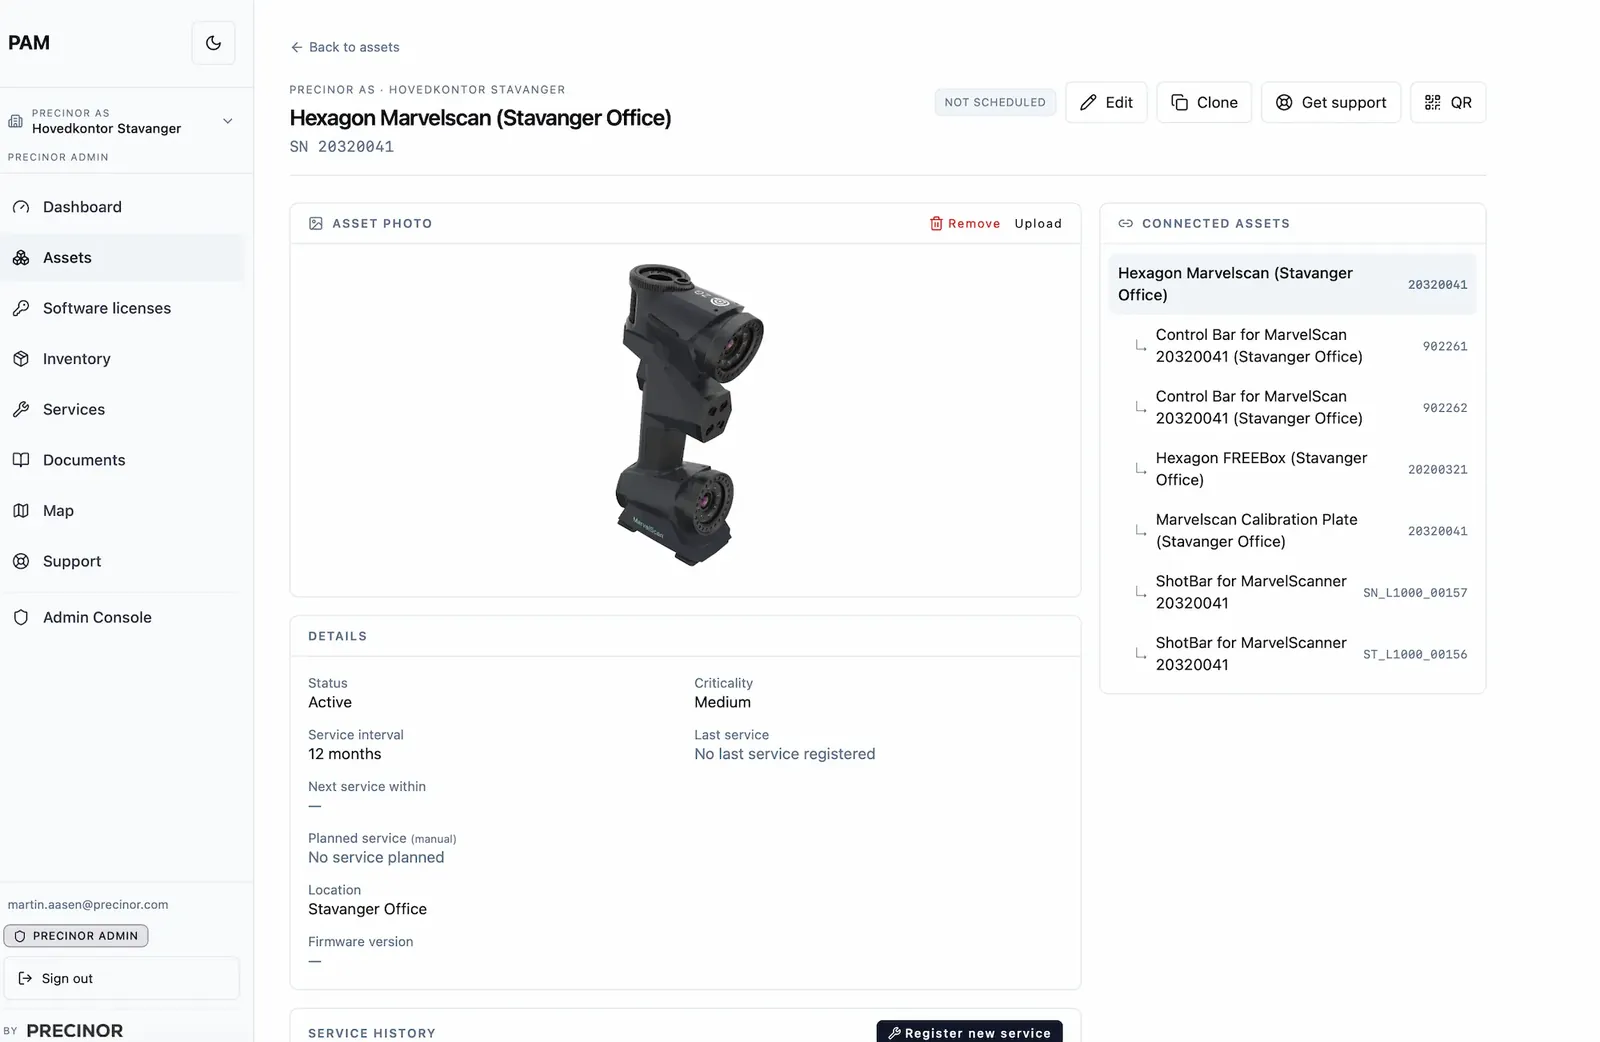Open Software licenses in sidebar
The width and height of the screenshot is (1600, 1042).
point(122,308)
